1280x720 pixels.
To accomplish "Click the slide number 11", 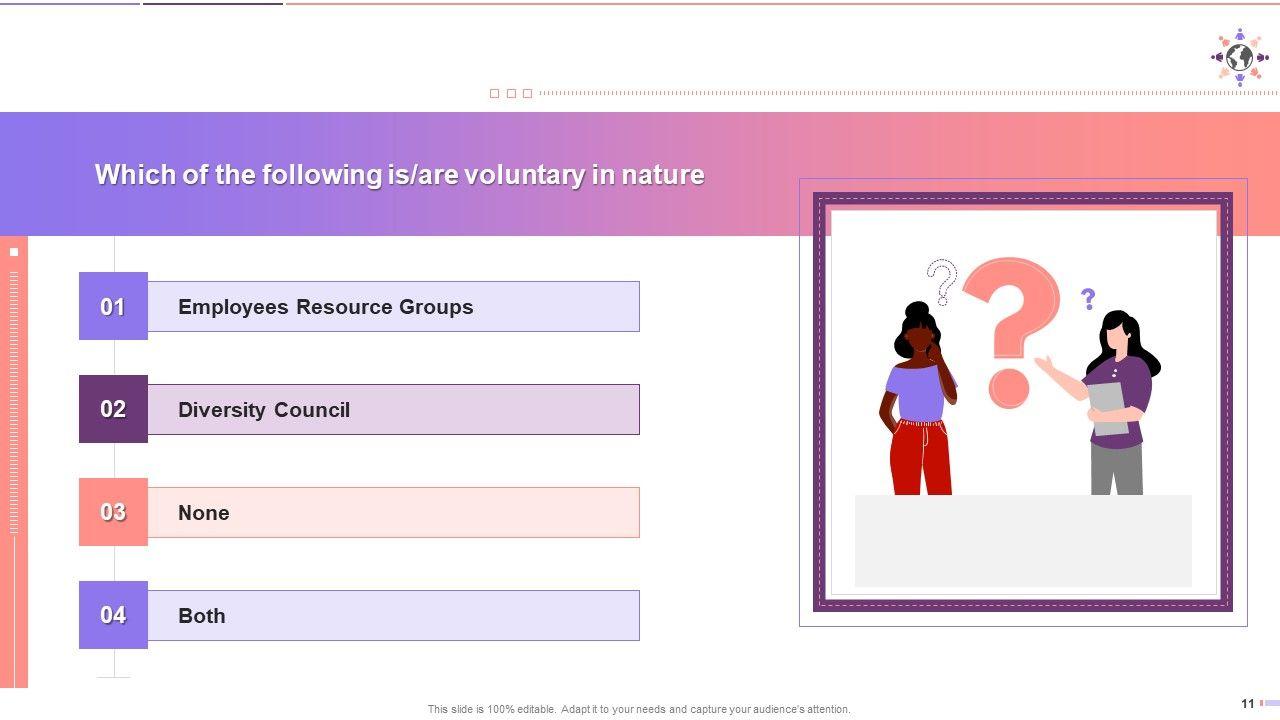I will tap(1247, 704).
